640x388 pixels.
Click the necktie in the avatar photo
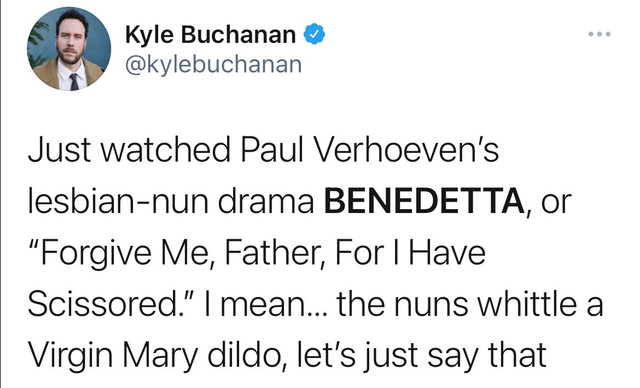pyautogui.click(x=74, y=82)
